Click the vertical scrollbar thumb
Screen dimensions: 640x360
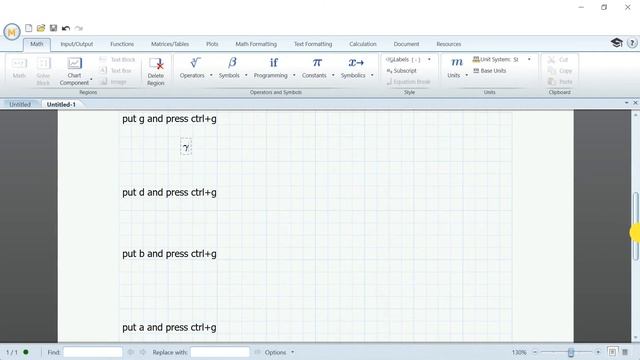click(636, 226)
